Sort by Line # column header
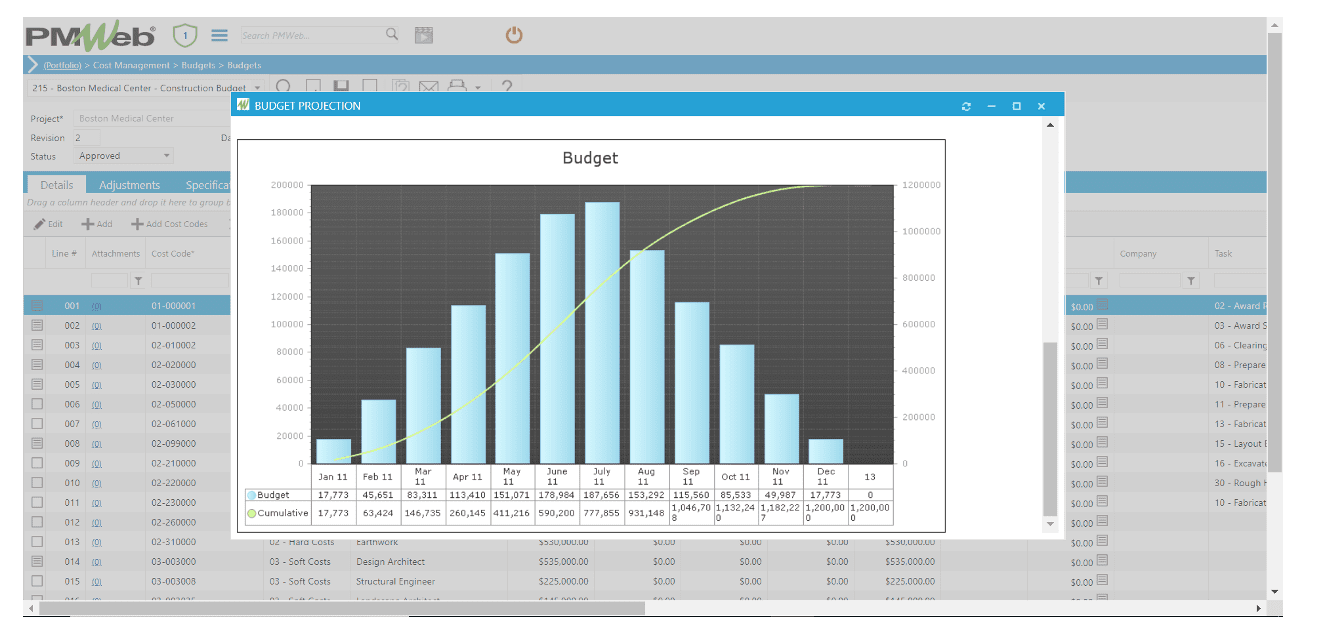 64,254
